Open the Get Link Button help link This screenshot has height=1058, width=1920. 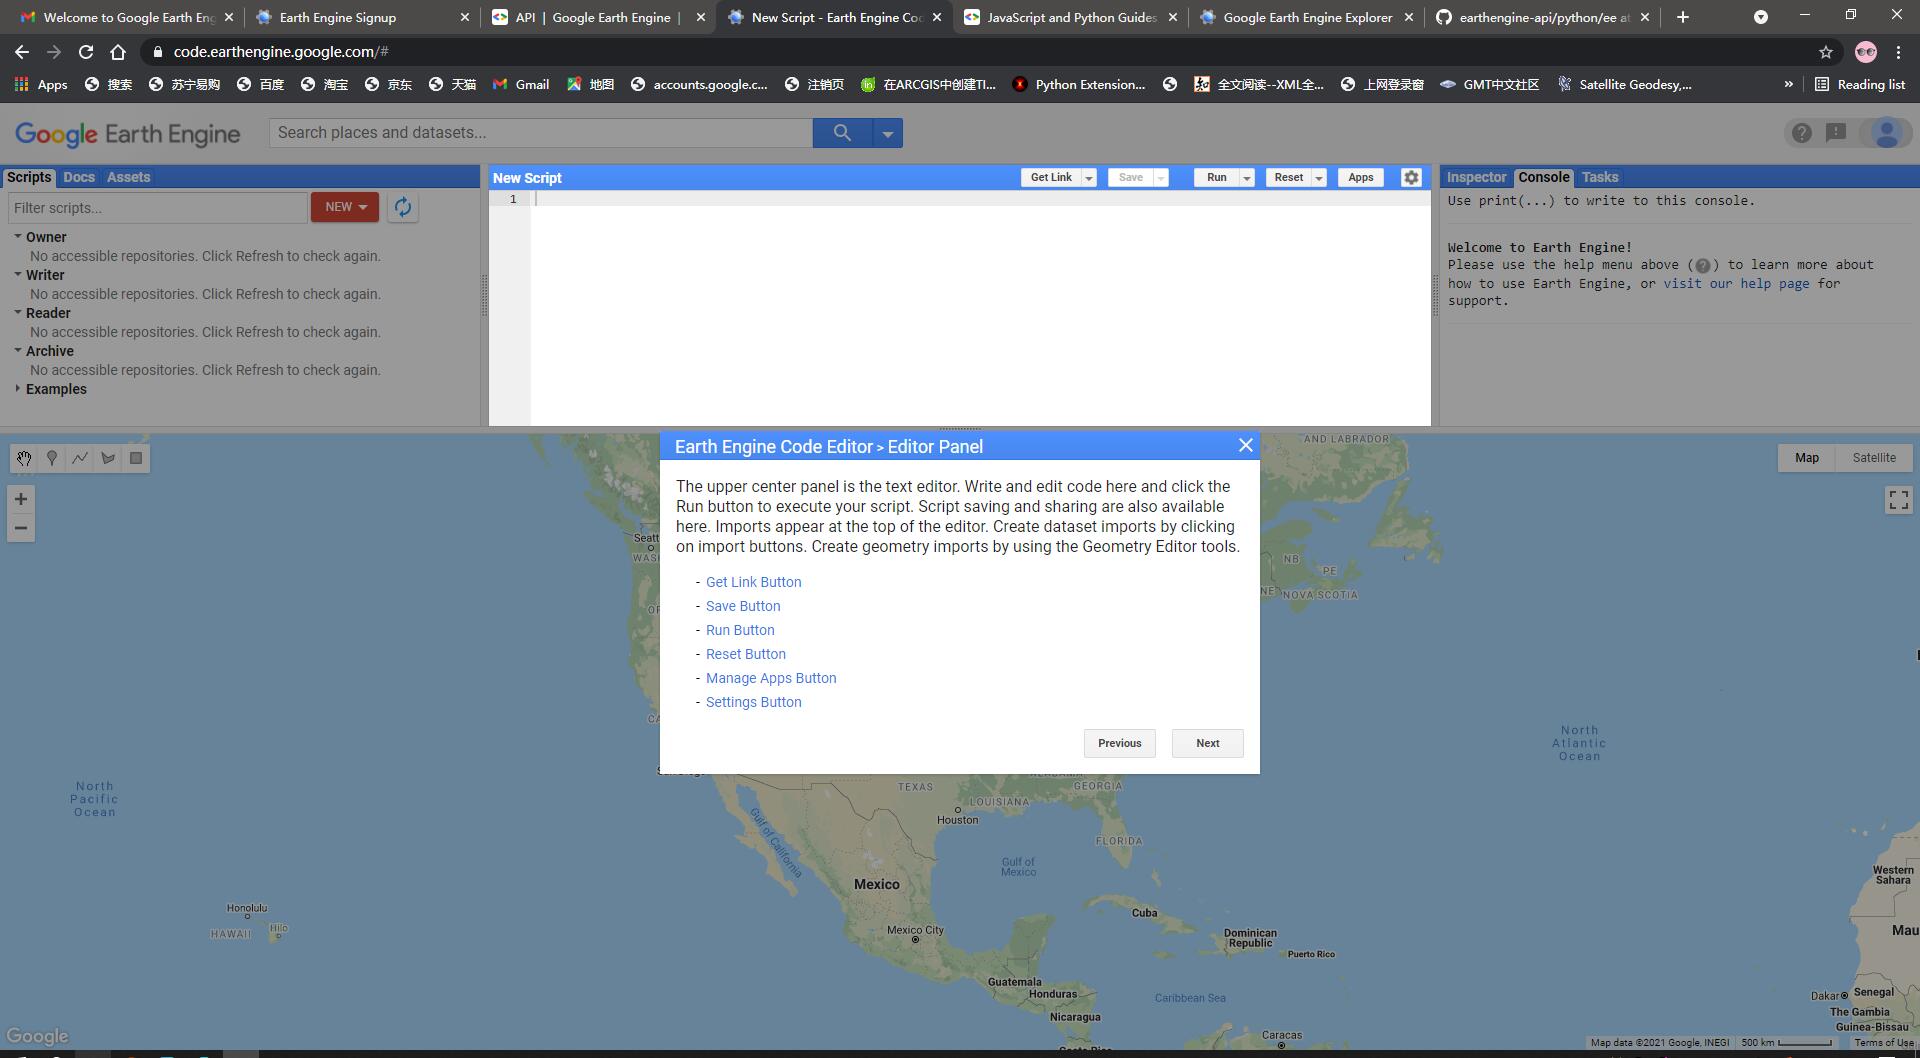pyautogui.click(x=754, y=582)
